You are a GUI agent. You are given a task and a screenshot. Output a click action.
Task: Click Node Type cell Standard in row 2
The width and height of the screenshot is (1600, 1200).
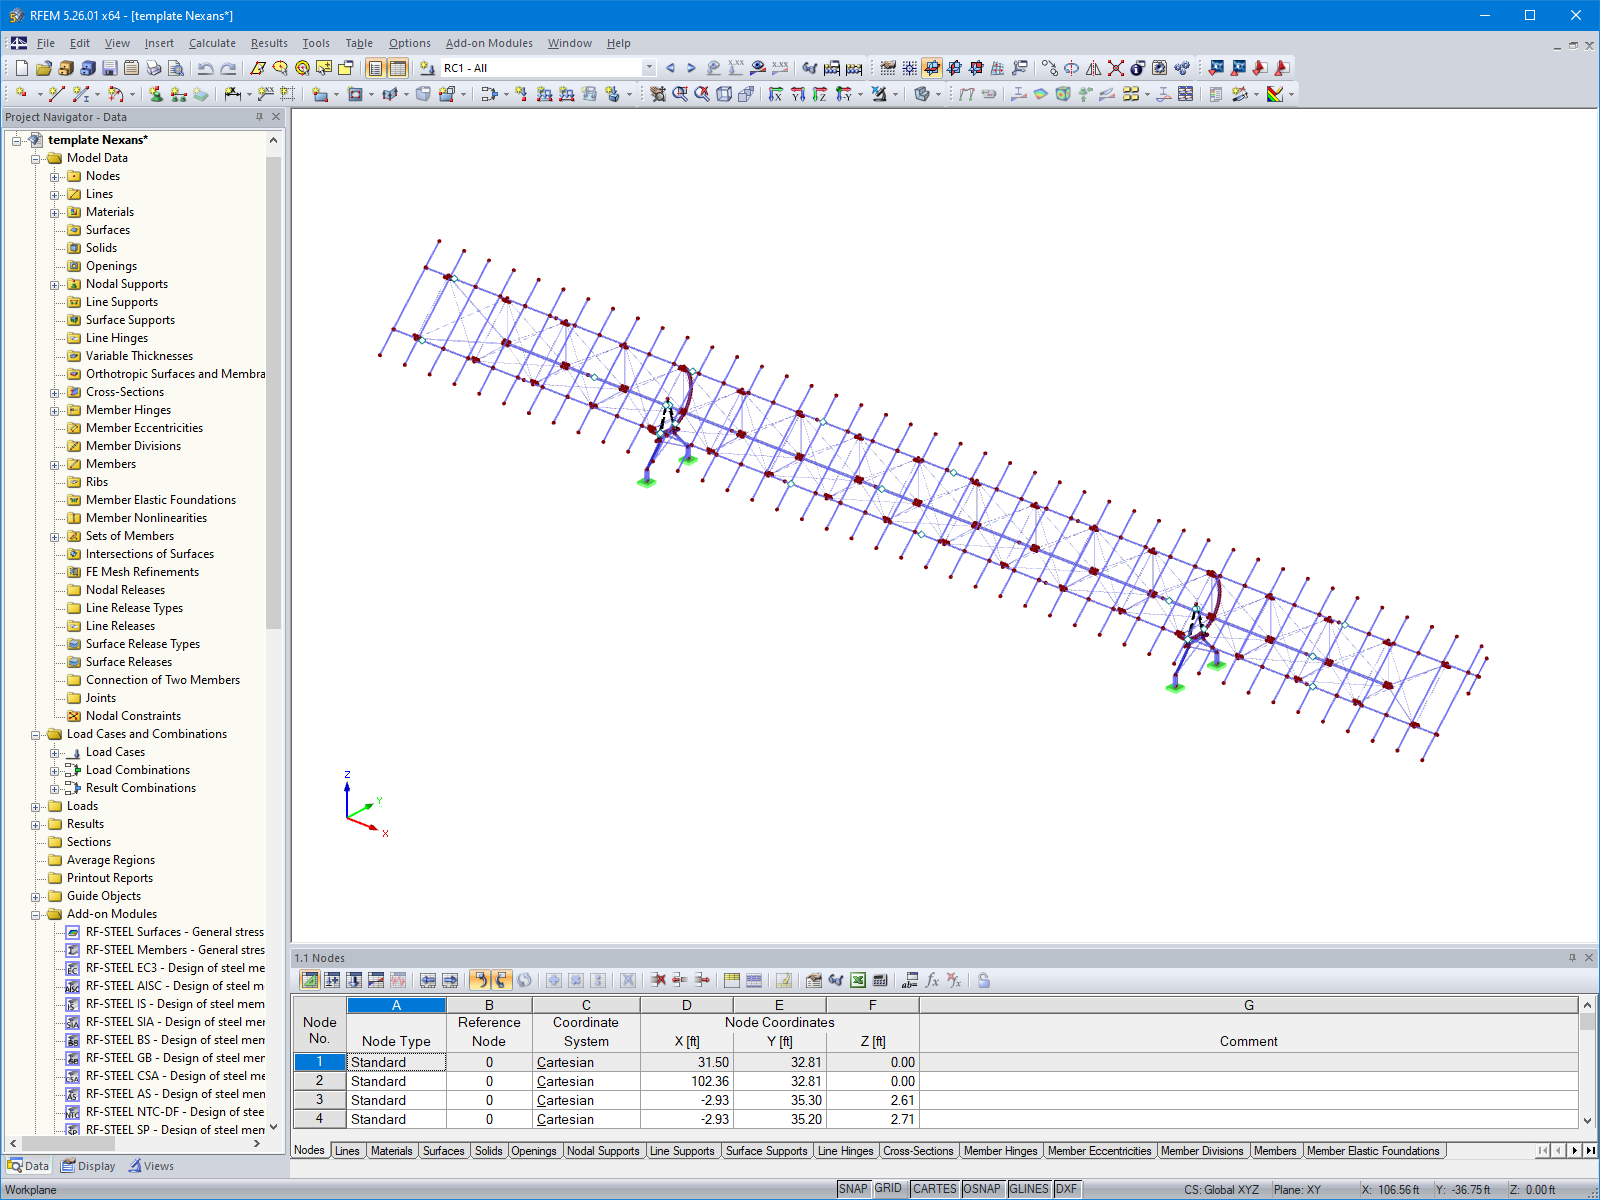[396, 1081]
